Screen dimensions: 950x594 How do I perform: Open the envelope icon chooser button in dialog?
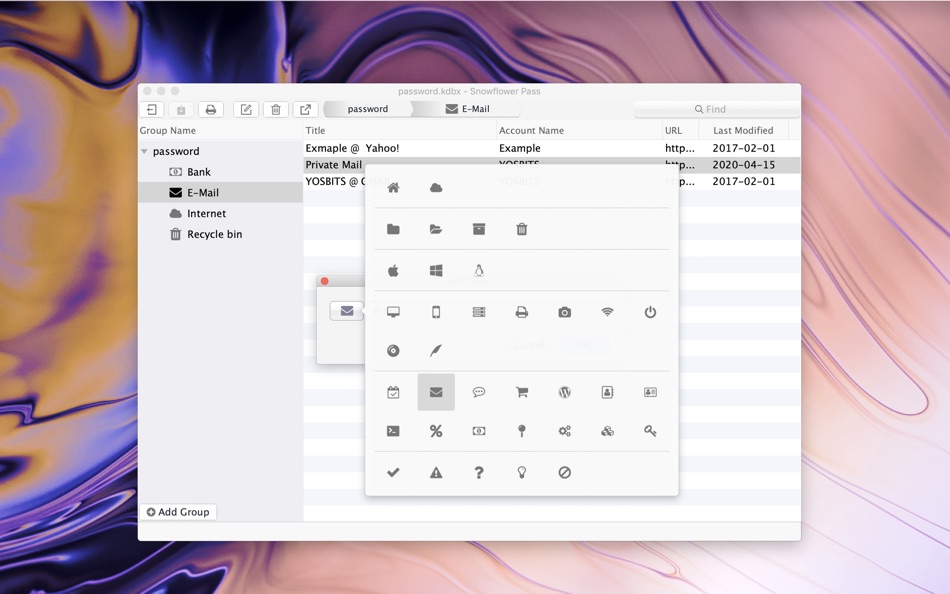tap(347, 311)
